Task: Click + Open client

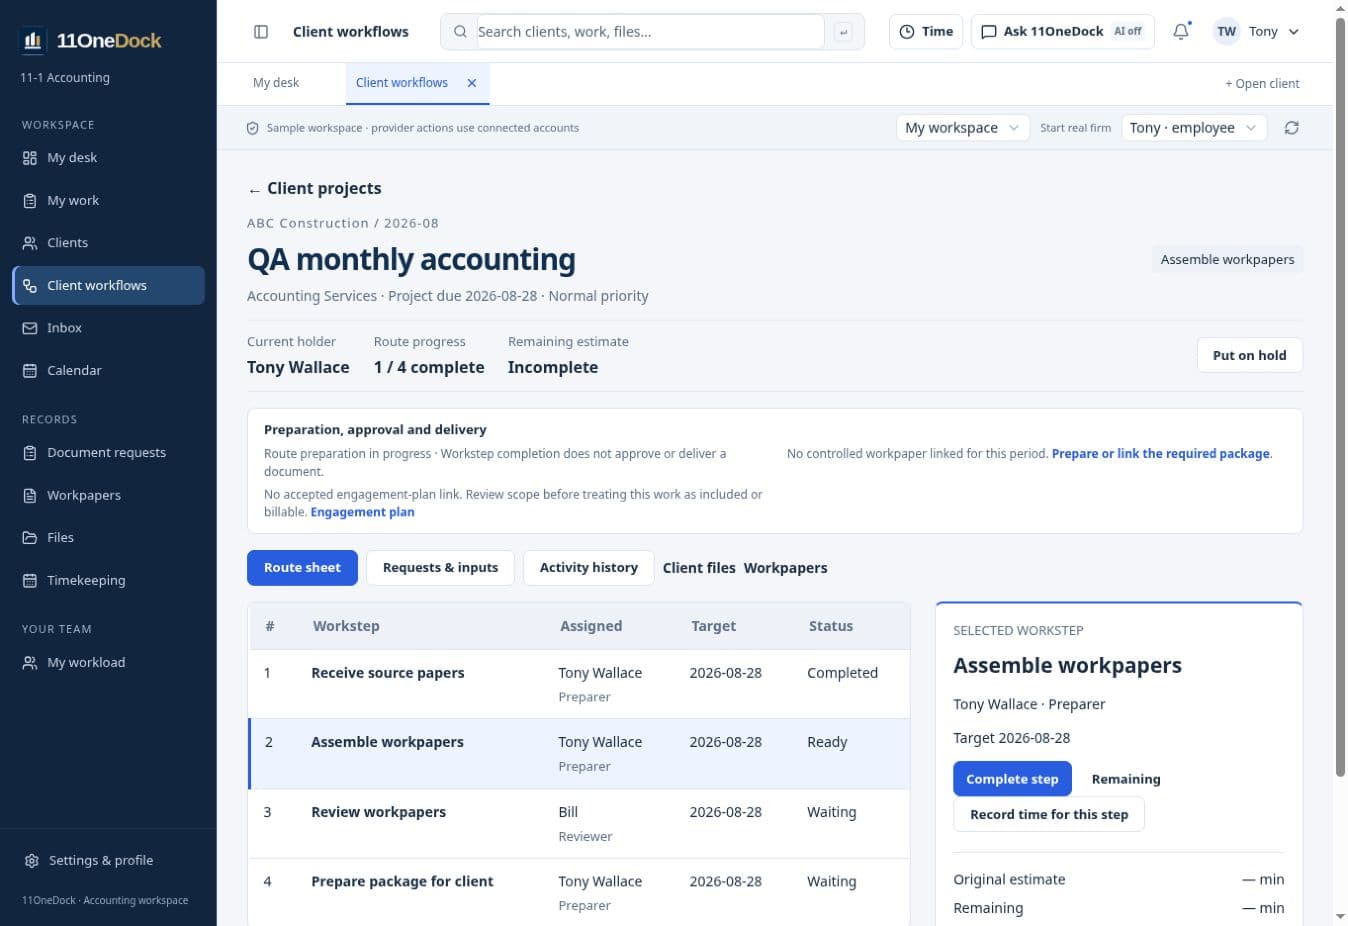Action: click(x=1262, y=84)
